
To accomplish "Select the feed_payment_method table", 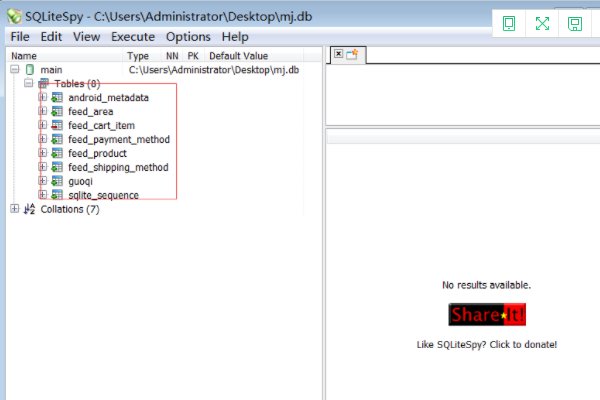I will tap(118, 140).
